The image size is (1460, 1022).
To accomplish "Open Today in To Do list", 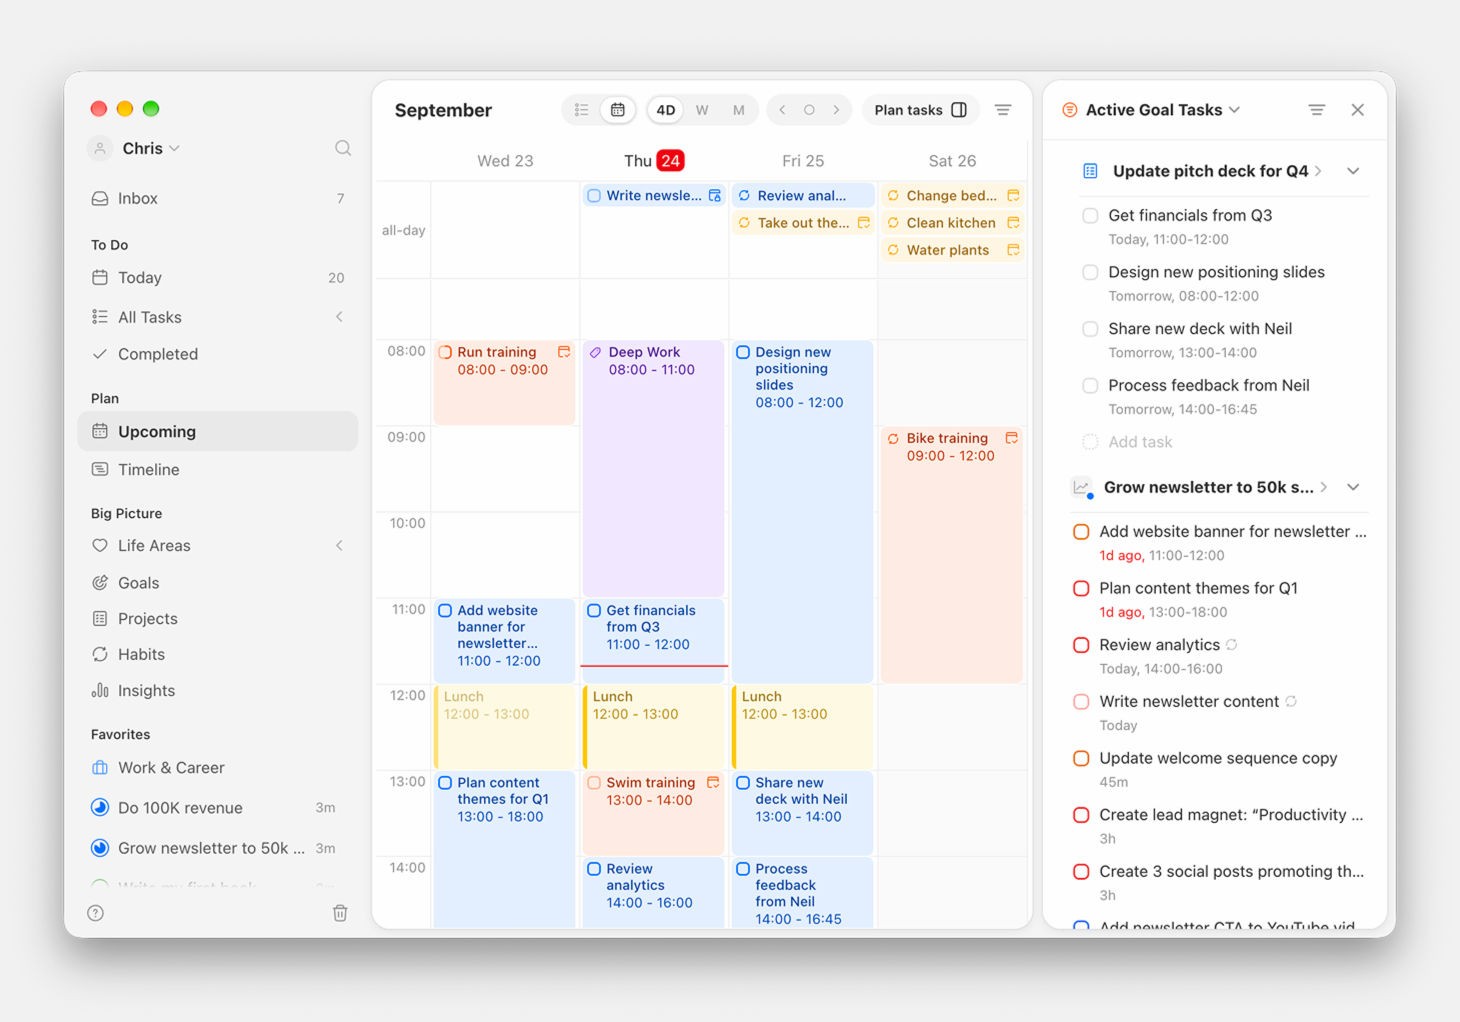I will (x=218, y=278).
